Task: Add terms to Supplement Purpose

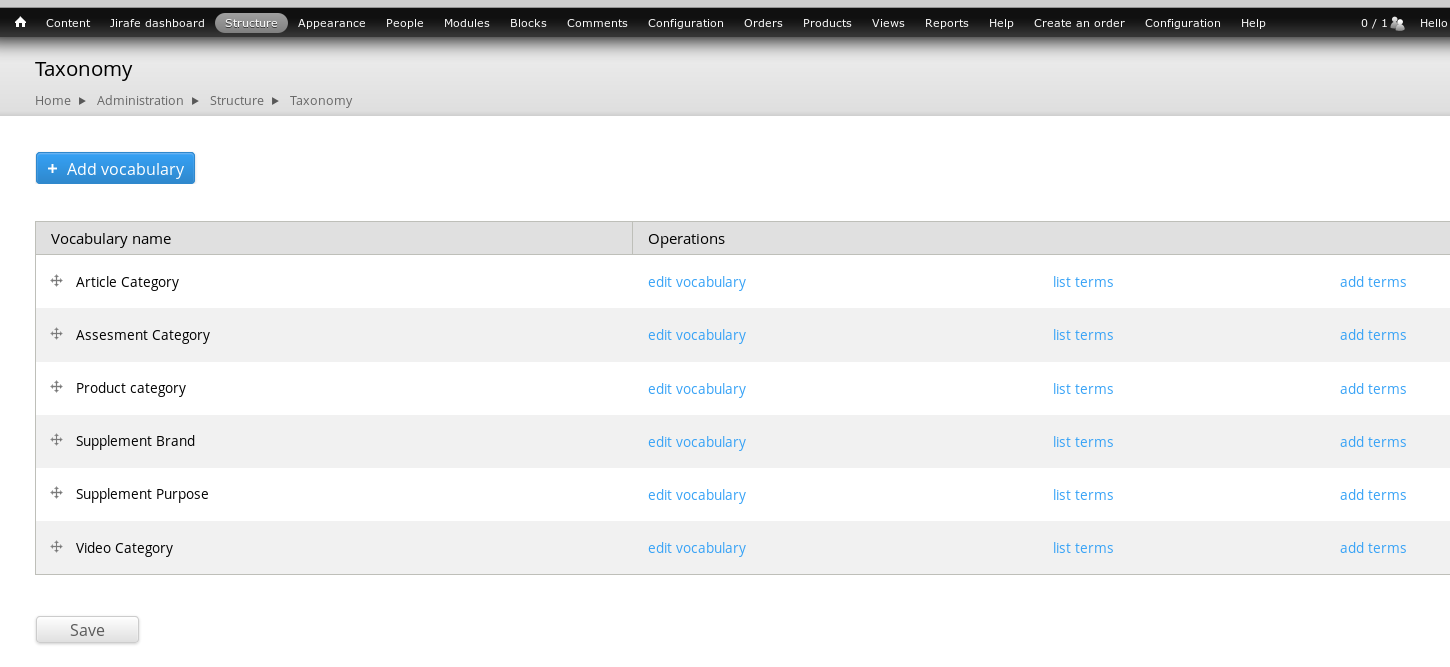Action: tap(1373, 495)
